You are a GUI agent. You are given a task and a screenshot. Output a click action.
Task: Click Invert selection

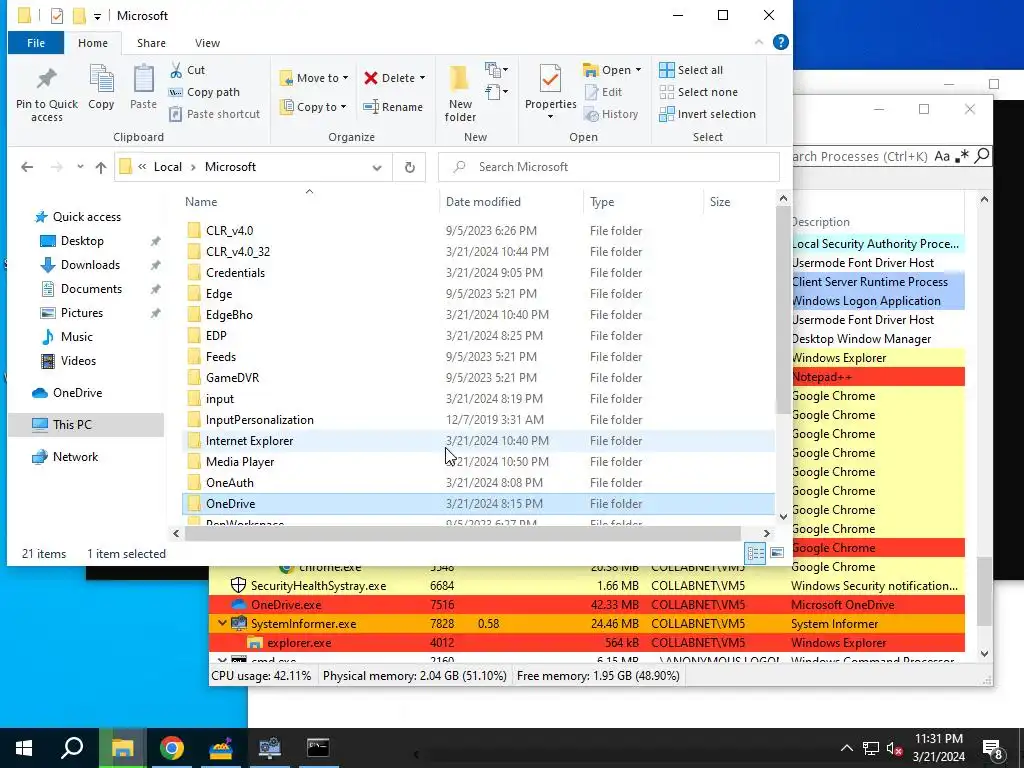[707, 114]
